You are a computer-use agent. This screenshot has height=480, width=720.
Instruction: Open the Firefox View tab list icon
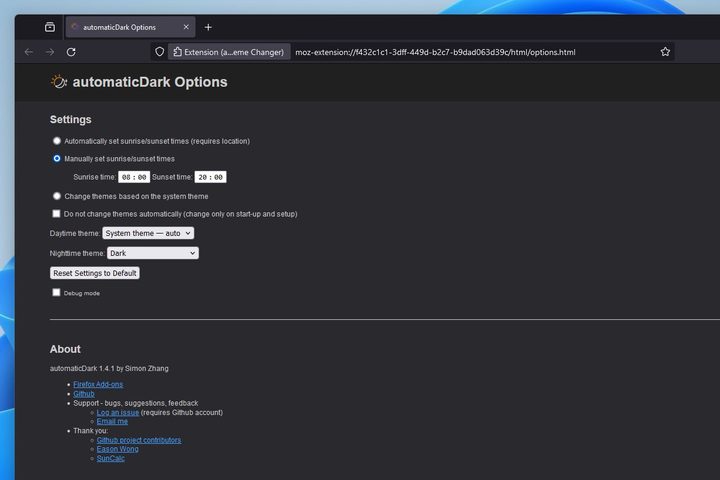50,27
